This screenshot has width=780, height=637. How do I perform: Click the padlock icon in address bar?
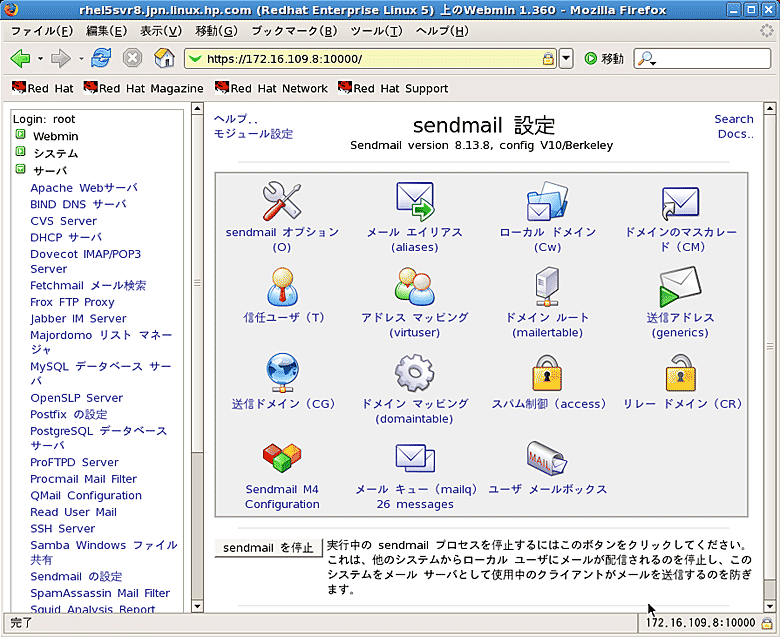[x=548, y=59]
